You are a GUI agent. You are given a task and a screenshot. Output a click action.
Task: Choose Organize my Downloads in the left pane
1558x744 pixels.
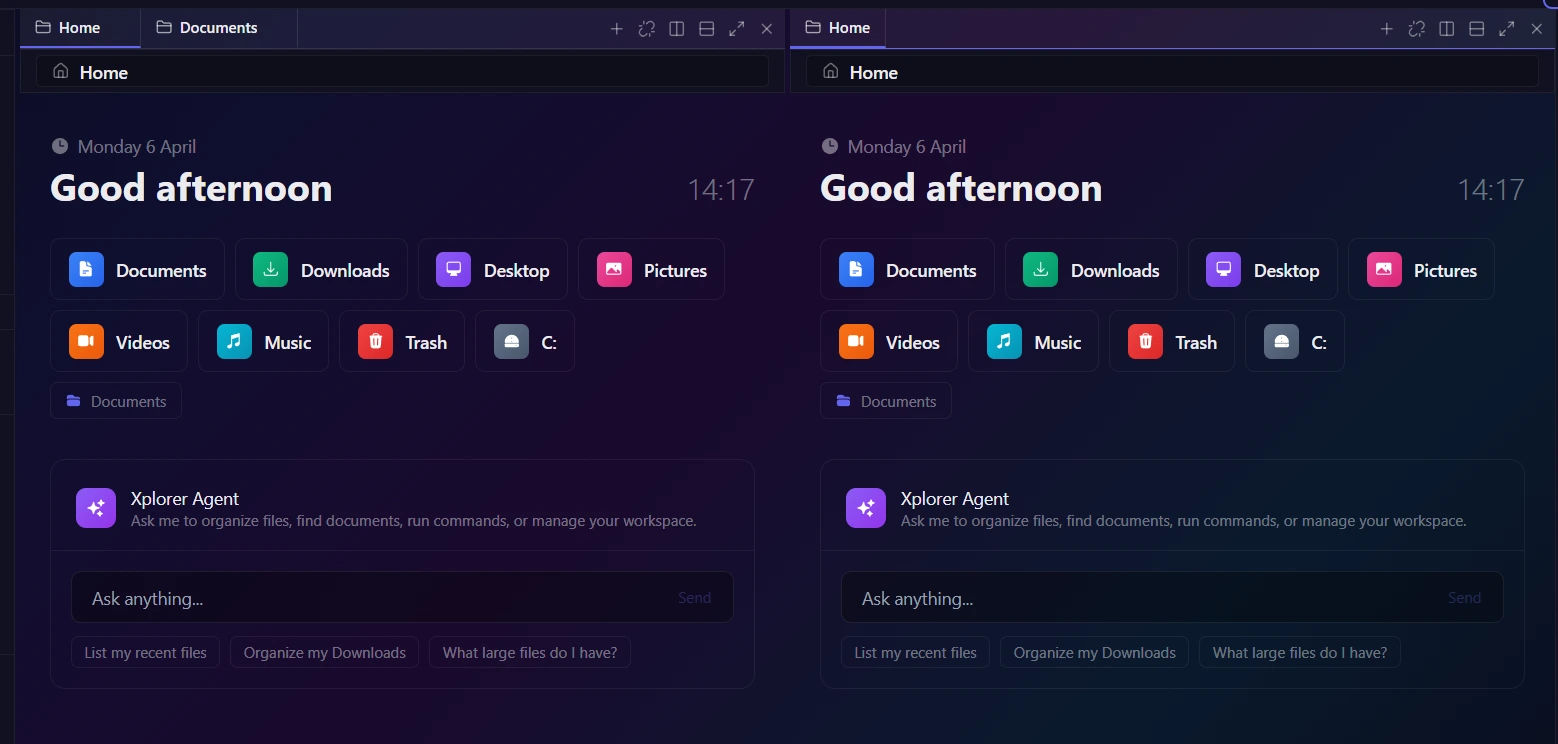point(325,653)
